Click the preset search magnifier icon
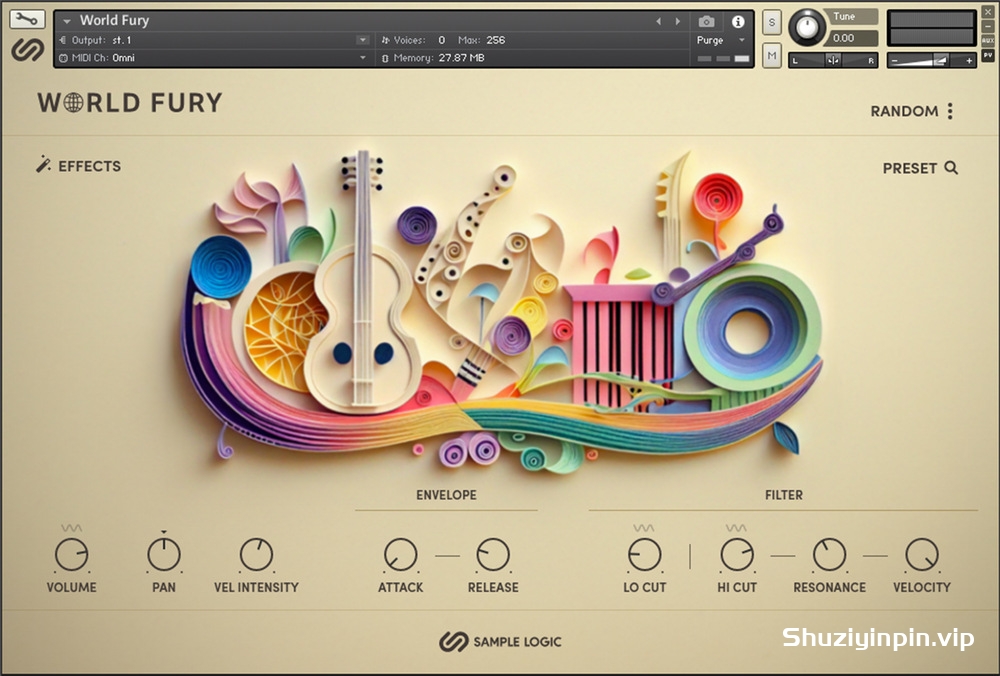 point(951,168)
